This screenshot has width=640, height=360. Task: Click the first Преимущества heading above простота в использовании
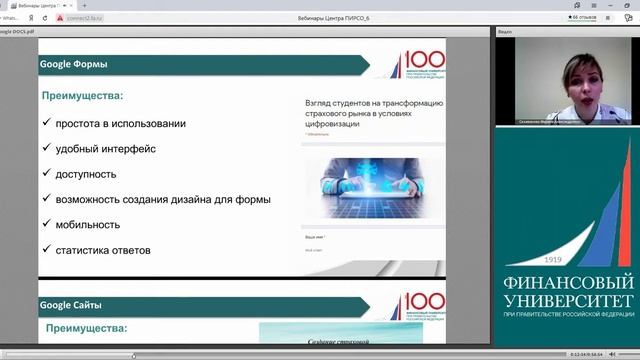click(82, 96)
